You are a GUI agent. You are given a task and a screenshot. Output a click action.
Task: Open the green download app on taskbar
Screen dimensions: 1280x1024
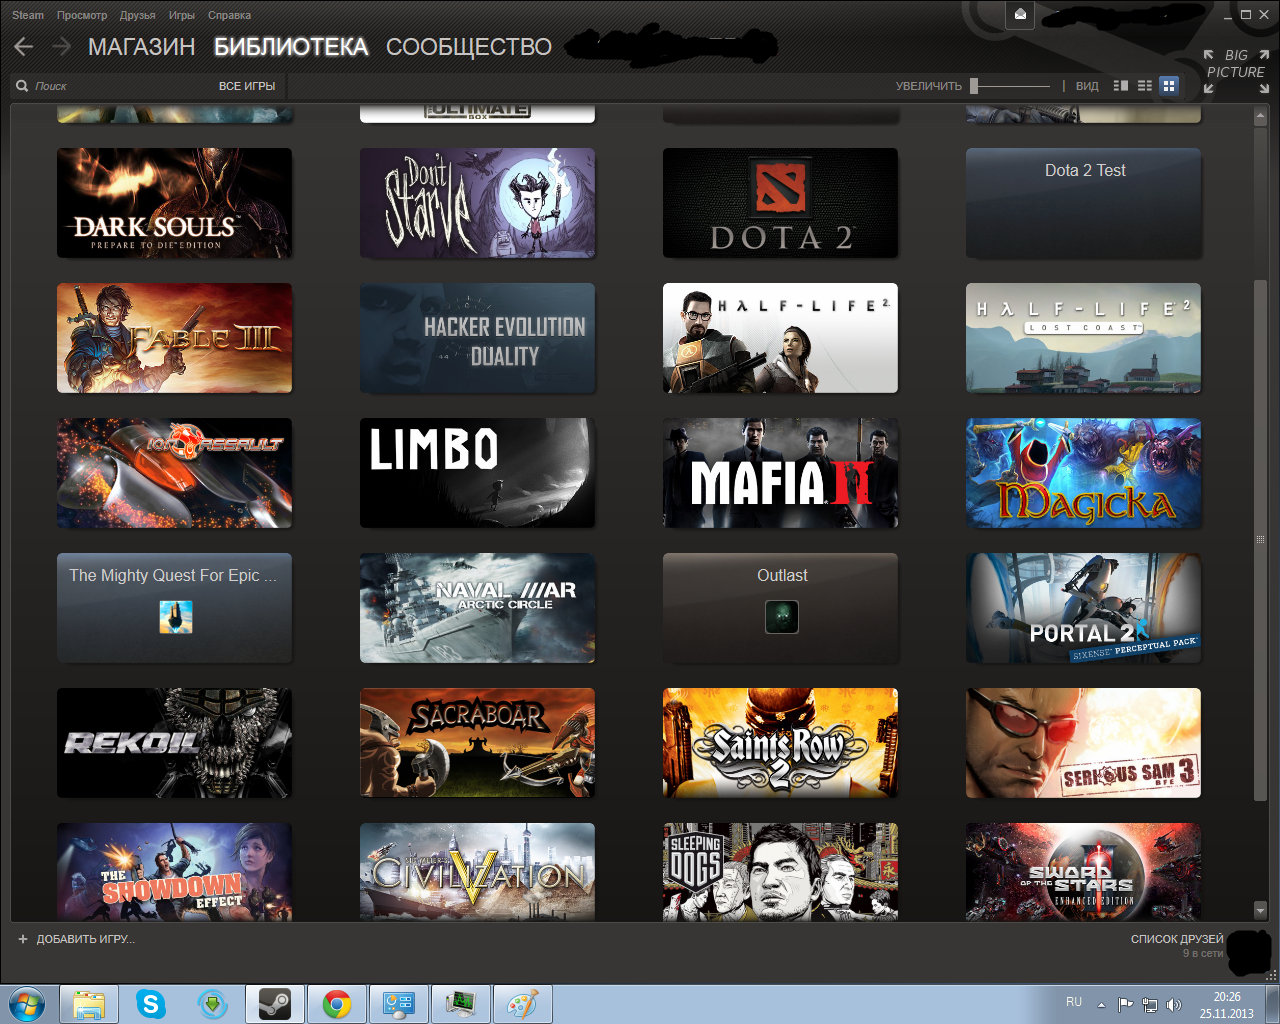click(213, 1004)
